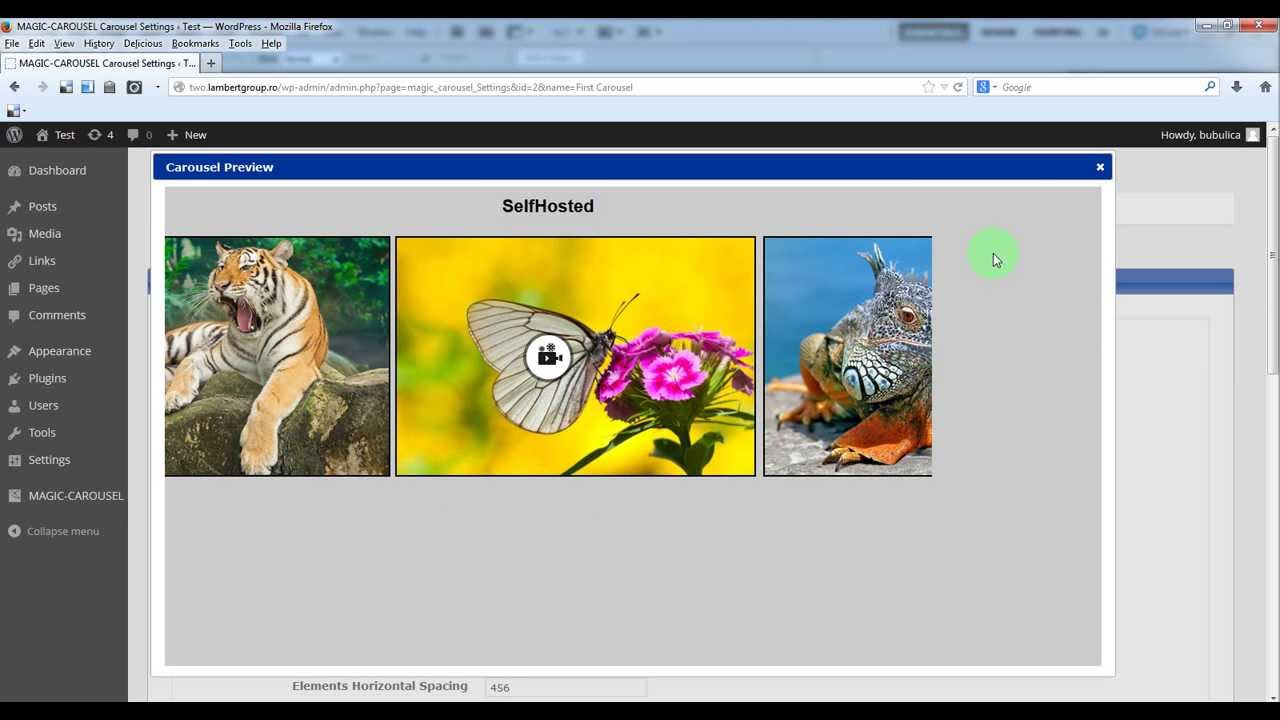This screenshot has width=1280, height=720.
Task: Open the comments bubble in admin bar
Action: (x=140, y=134)
